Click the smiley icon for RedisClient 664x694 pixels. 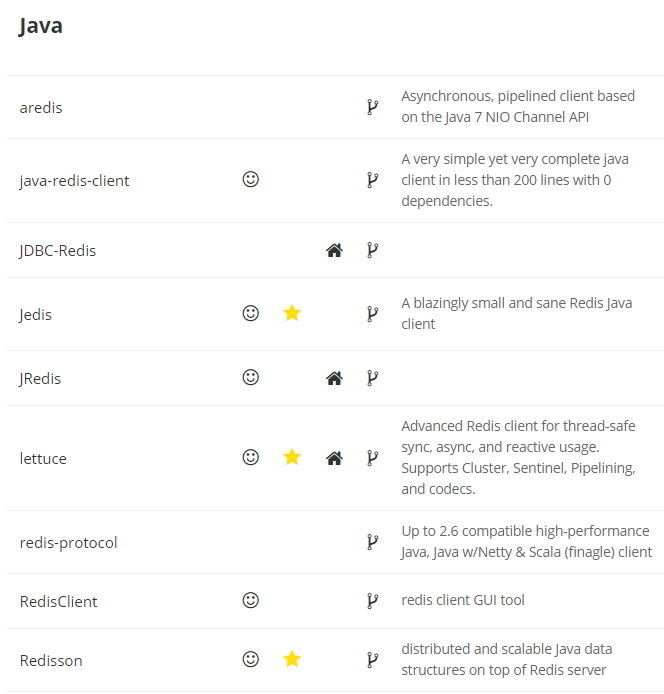click(251, 601)
